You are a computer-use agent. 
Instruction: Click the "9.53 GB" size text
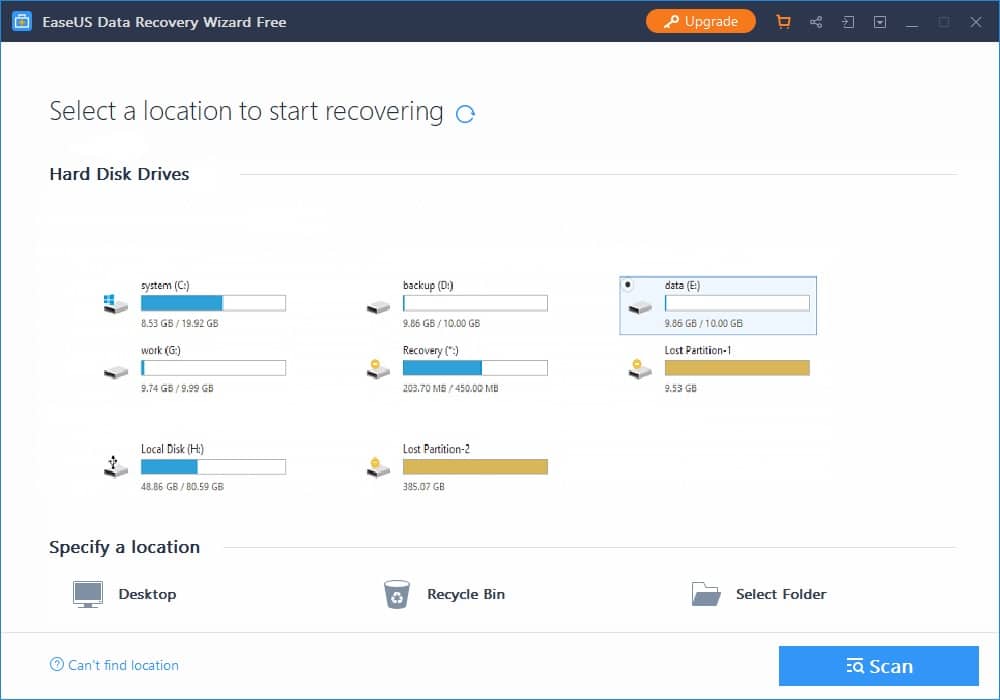click(x=680, y=388)
